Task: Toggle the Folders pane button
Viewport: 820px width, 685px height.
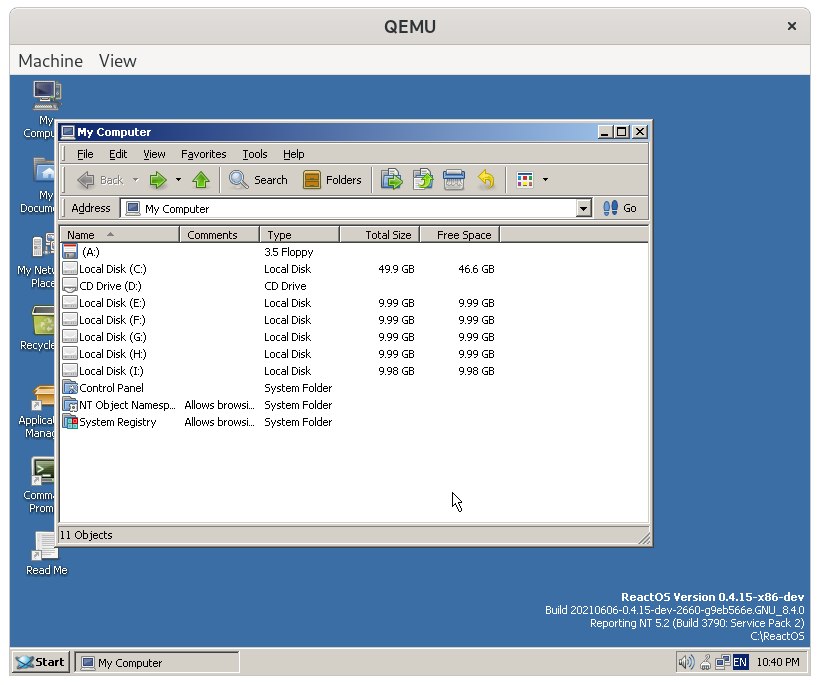Action: [333, 180]
